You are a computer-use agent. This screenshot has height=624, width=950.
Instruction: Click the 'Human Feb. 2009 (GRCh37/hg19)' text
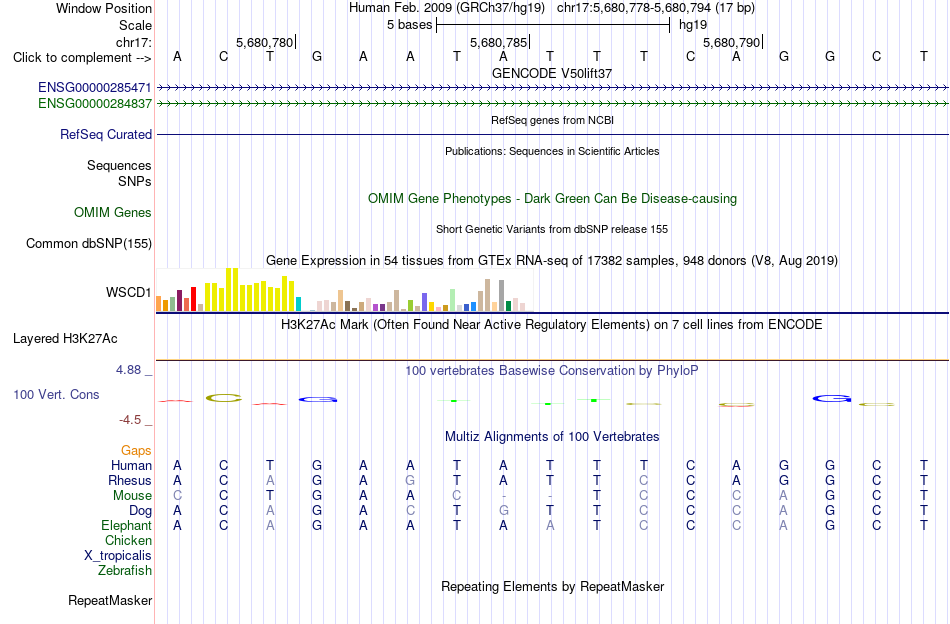pos(447,8)
